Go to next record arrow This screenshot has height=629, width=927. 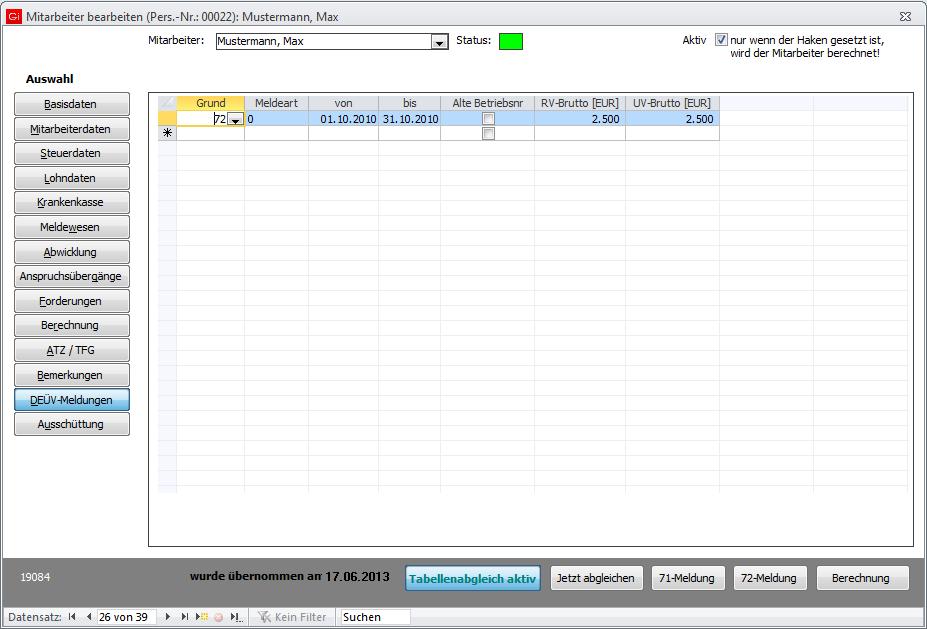click(167, 617)
